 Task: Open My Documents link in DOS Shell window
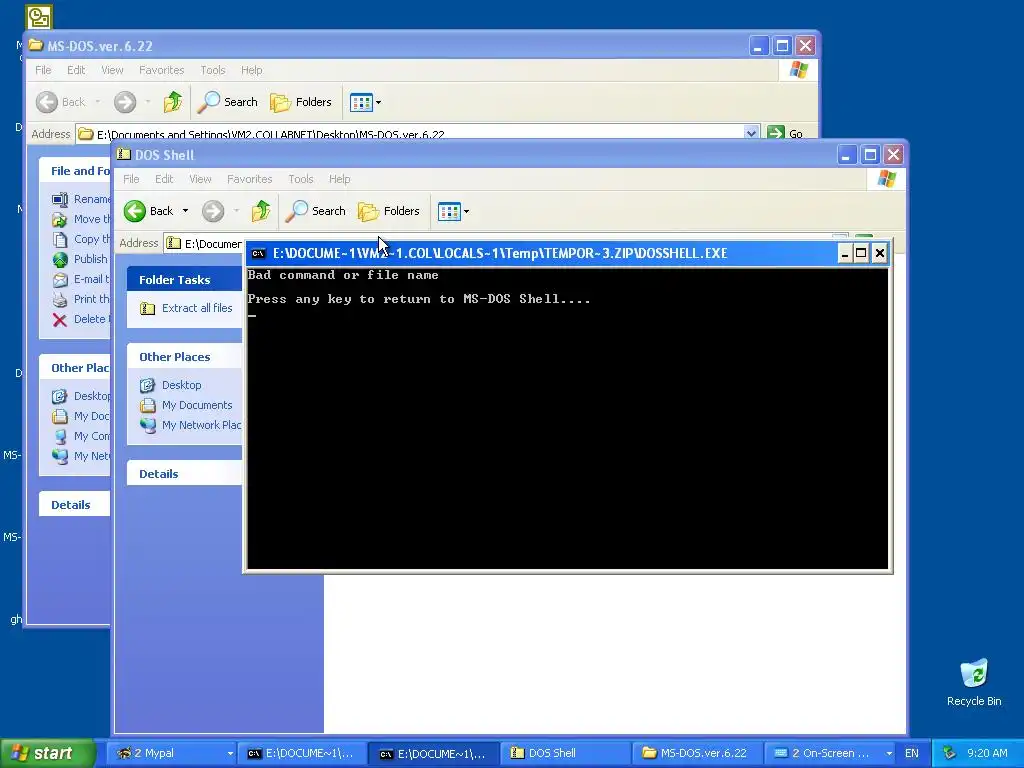click(x=197, y=405)
